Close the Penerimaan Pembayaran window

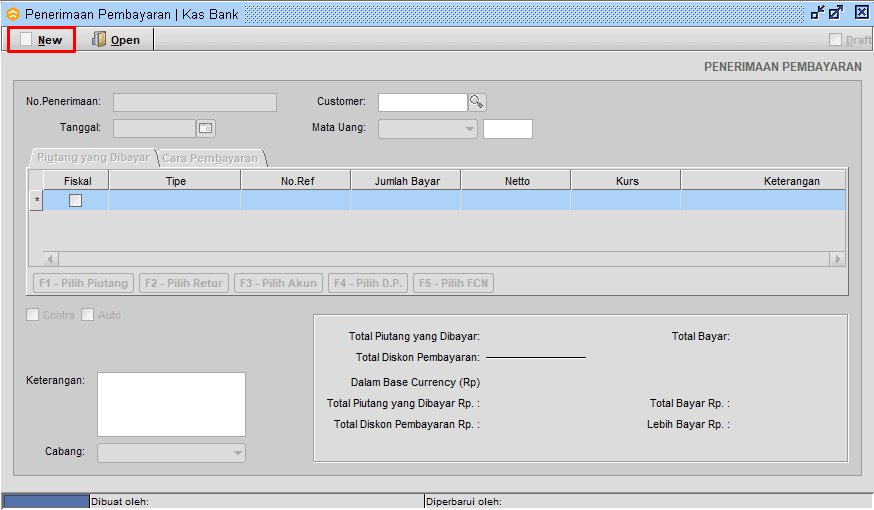pyautogui.click(x=862, y=12)
